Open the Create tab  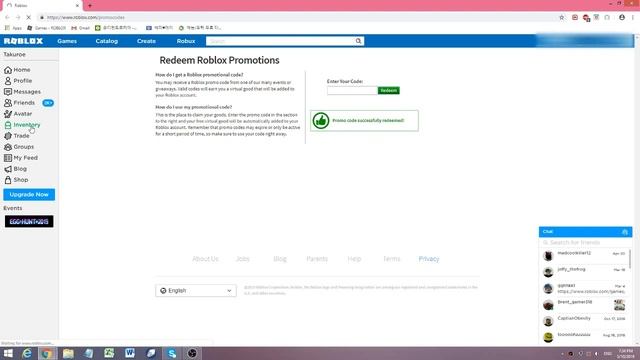tap(146, 41)
